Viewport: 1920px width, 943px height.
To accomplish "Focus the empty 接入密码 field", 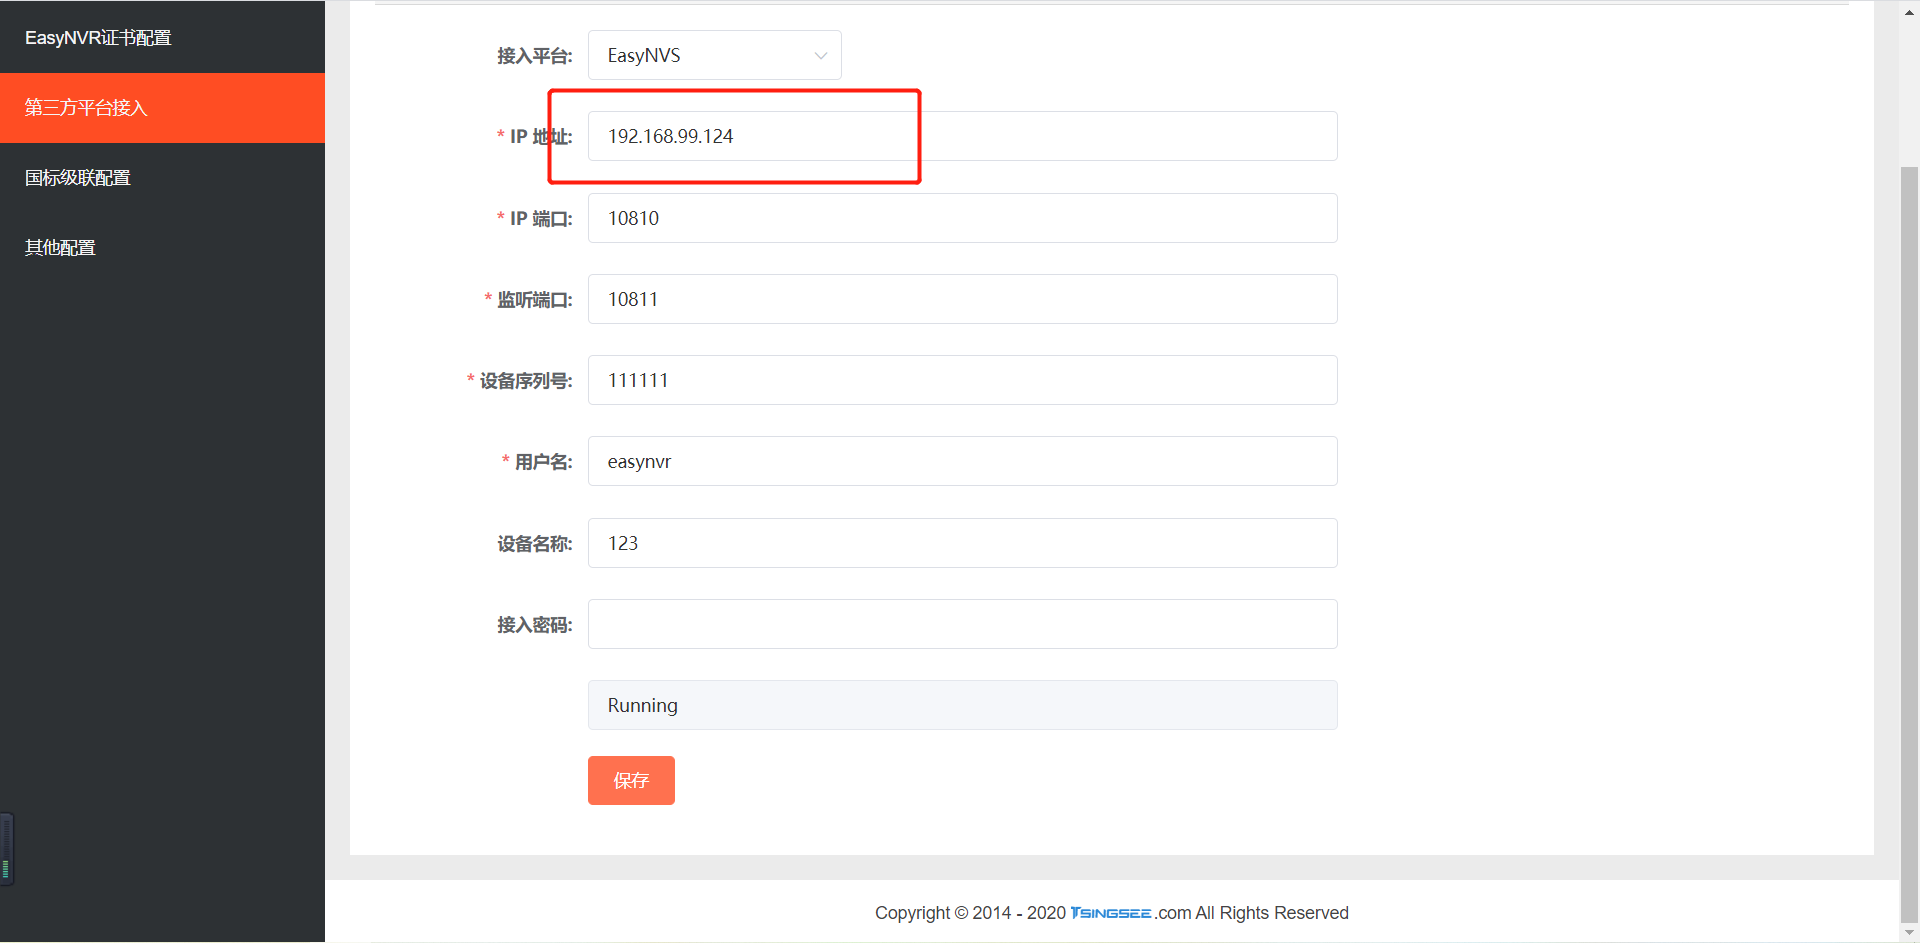I will tap(962, 624).
